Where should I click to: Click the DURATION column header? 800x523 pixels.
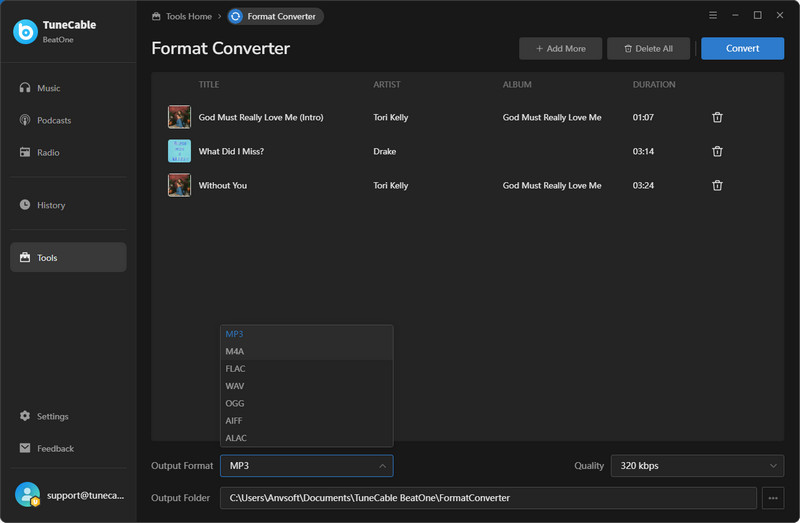click(x=654, y=85)
